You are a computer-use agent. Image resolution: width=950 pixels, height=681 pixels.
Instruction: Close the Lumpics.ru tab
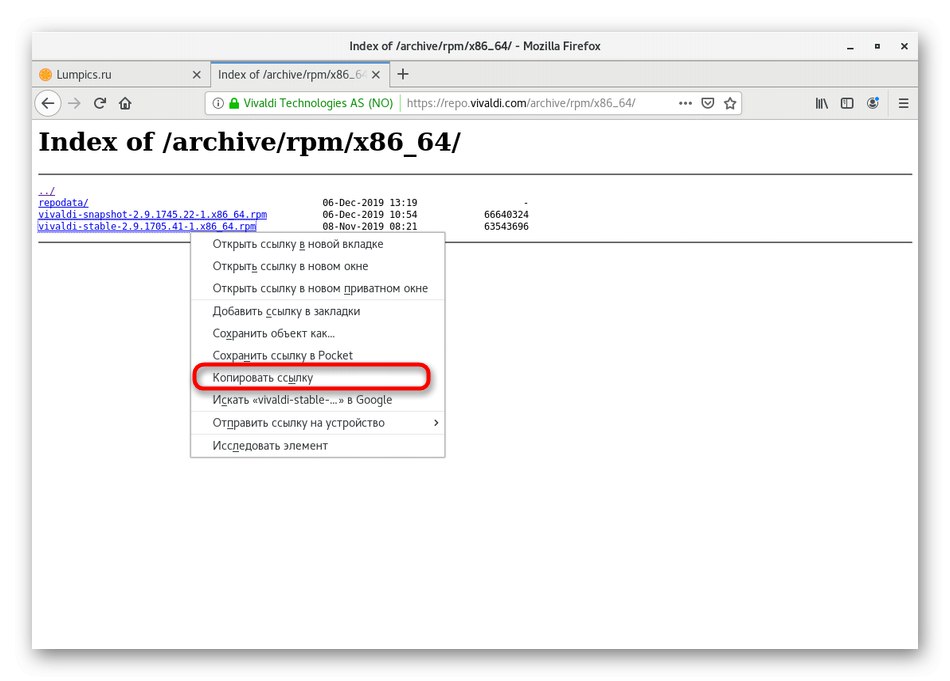coord(196,75)
